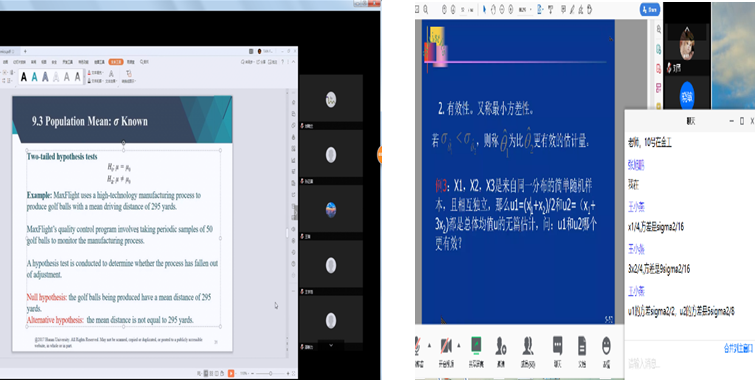
Task: Select the orange highlighted text tools ribbon tab
Action: coord(116,62)
